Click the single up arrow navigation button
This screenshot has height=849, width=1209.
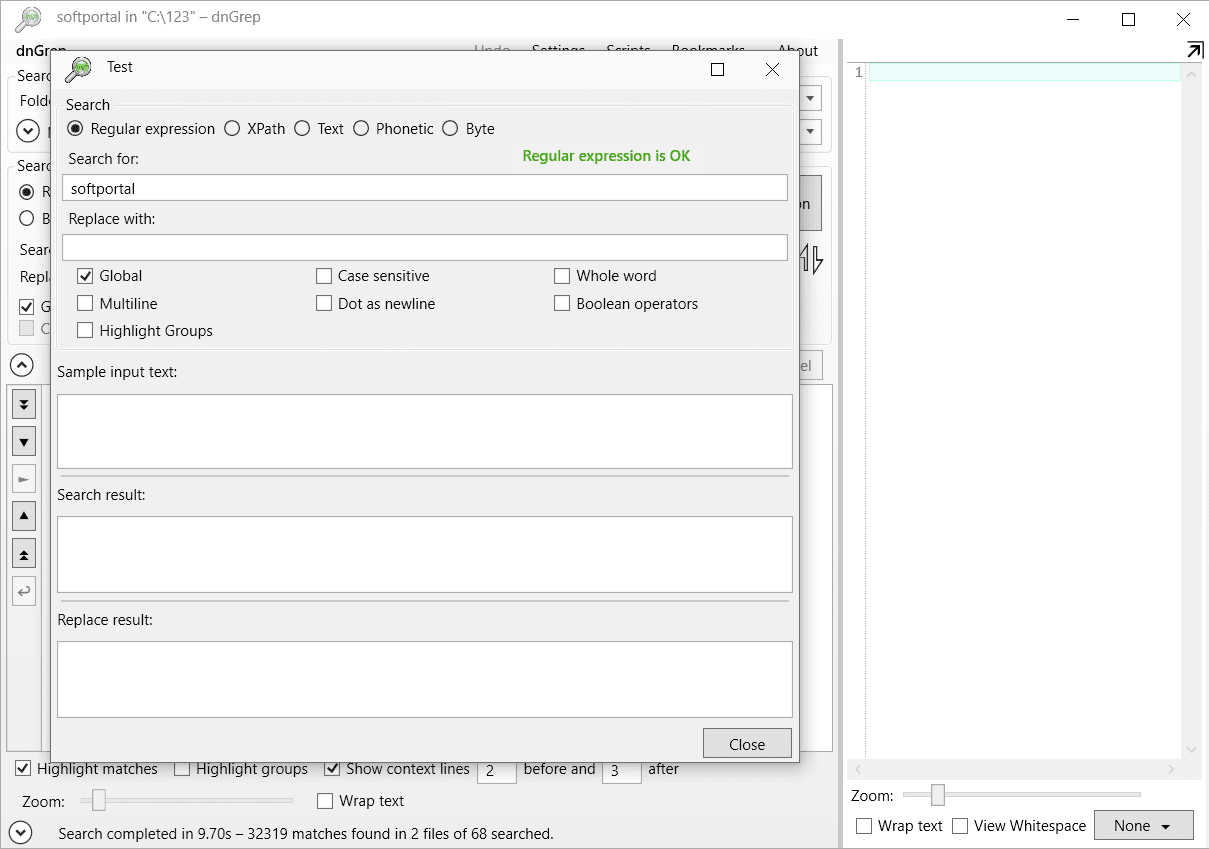(24, 516)
